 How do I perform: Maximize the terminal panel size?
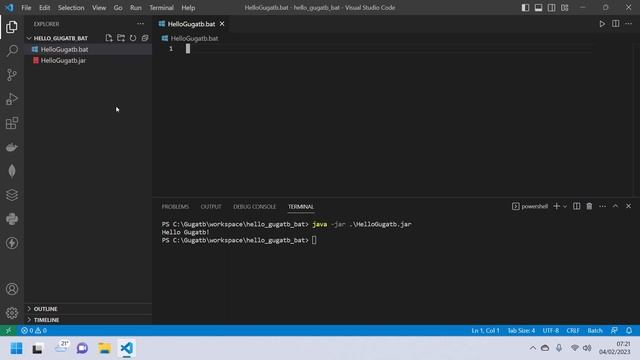tap(616, 207)
